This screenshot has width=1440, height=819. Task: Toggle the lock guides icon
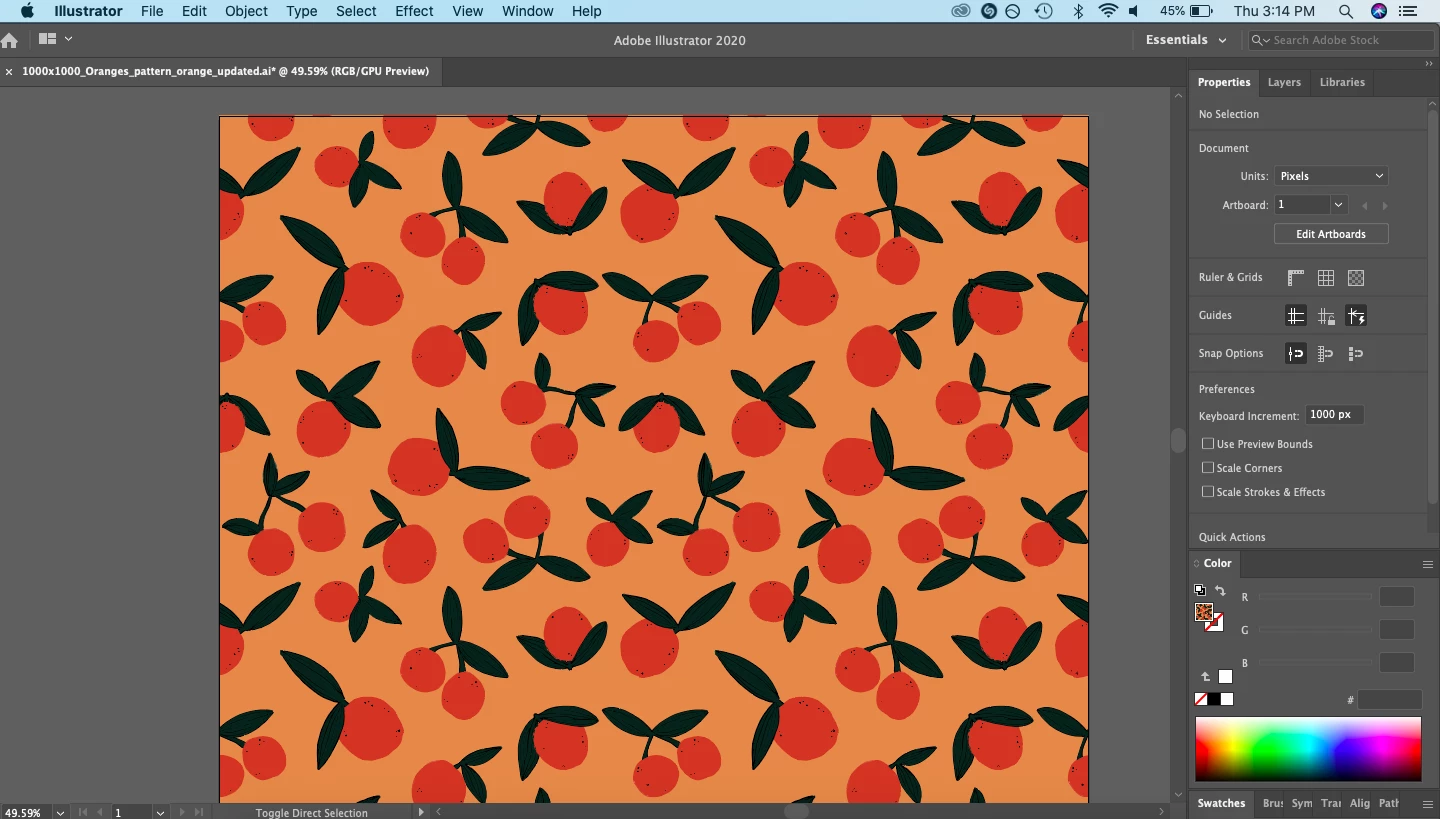coord(1326,316)
